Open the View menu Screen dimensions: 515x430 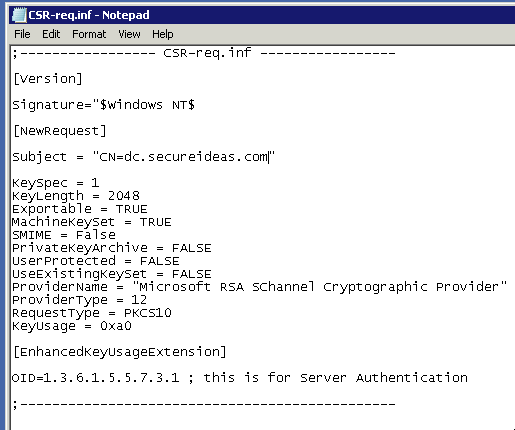(x=129, y=34)
